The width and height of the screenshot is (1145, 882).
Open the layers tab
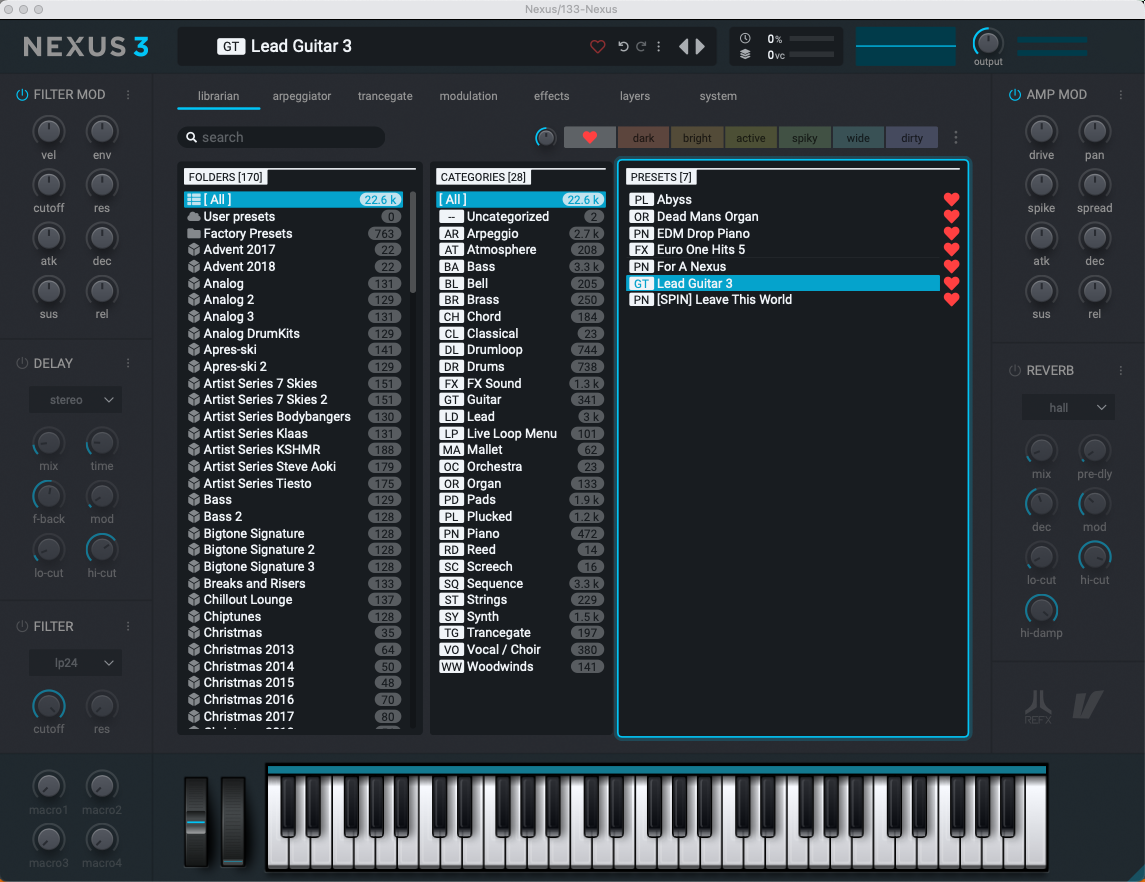pyautogui.click(x=635, y=96)
